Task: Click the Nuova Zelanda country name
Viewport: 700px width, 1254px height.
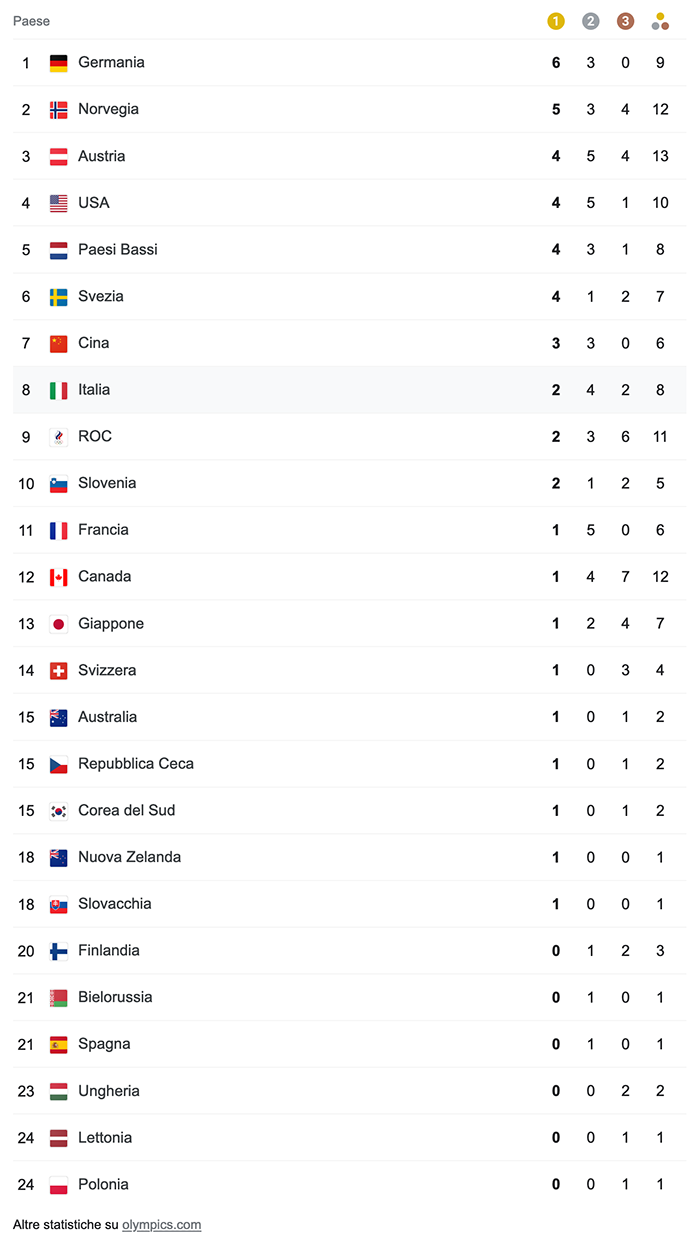Action: point(130,857)
